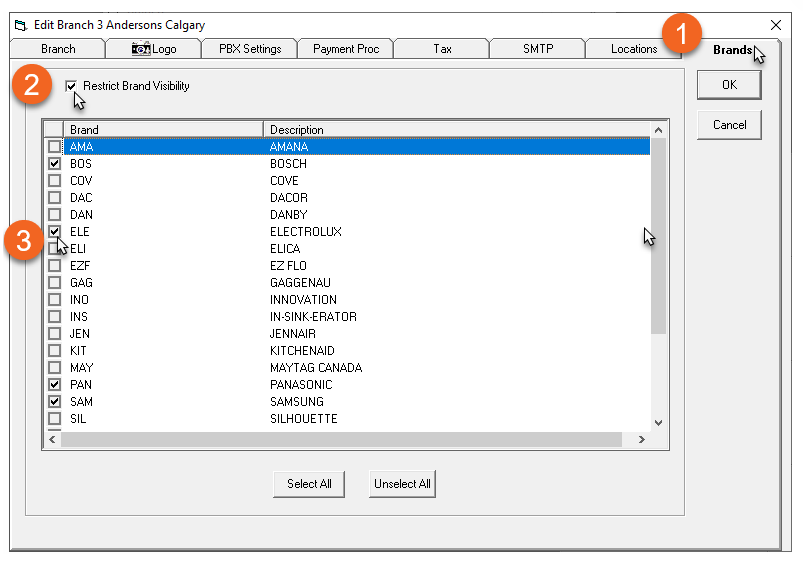Click the brand list scroll down arrow
Screen dimensions: 803x563
pos(658,423)
